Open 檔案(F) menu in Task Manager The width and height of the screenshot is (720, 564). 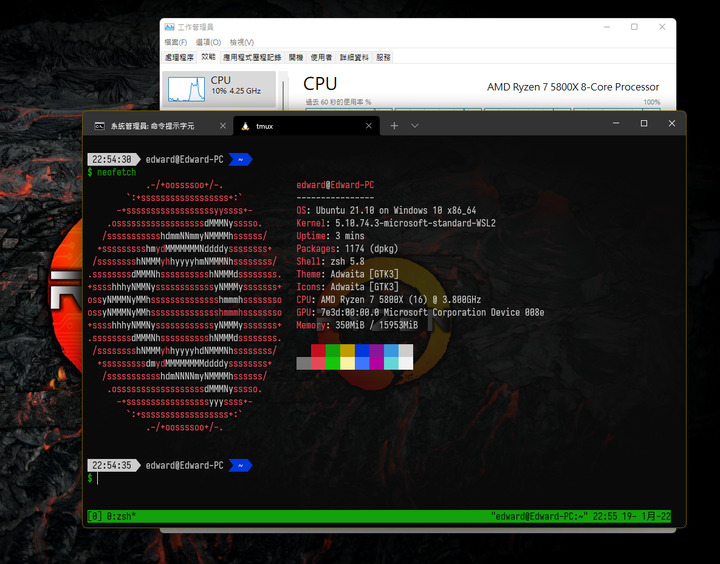[175, 42]
